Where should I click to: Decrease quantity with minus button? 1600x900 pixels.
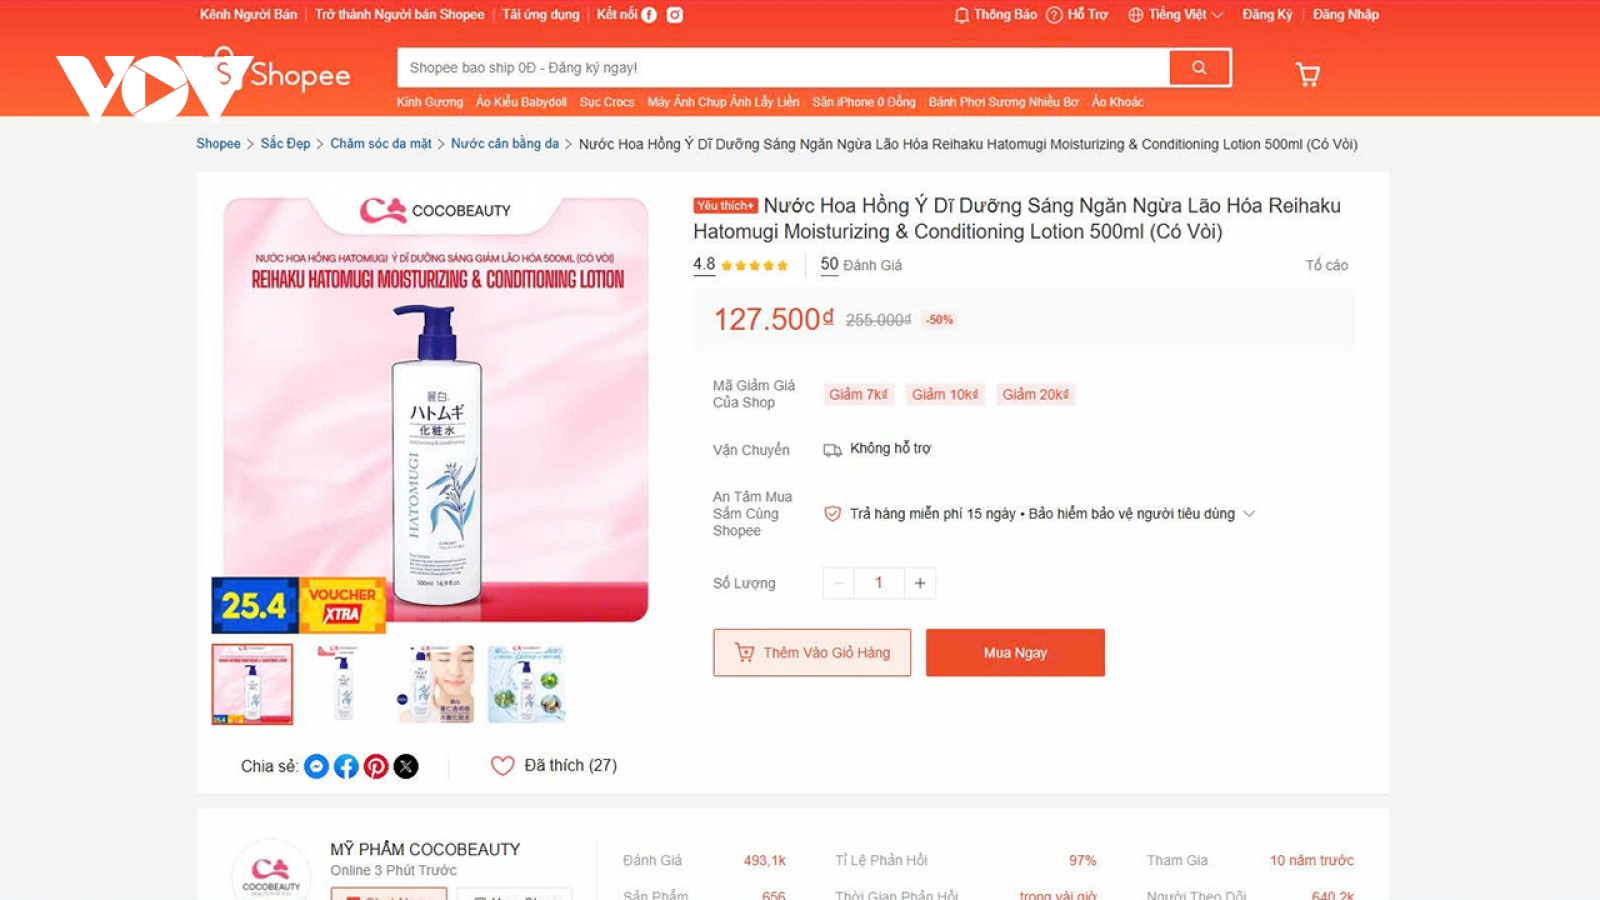coord(838,583)
